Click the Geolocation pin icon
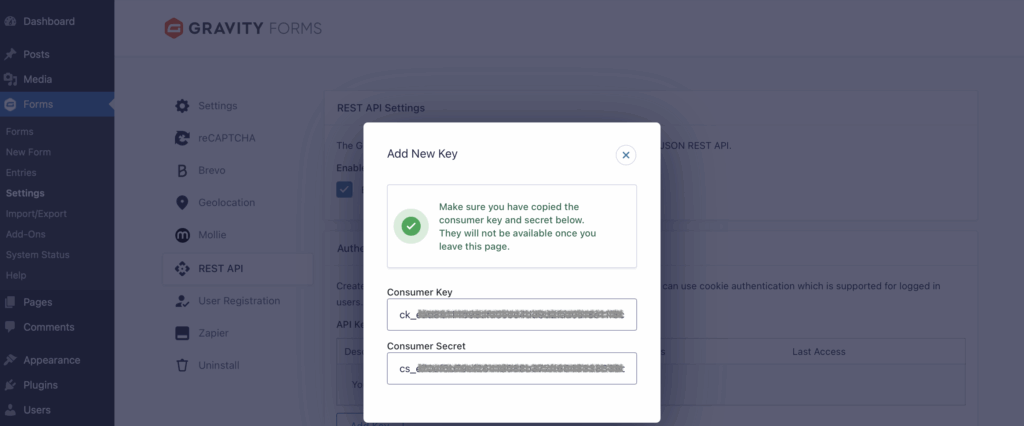 coord(182,203)
